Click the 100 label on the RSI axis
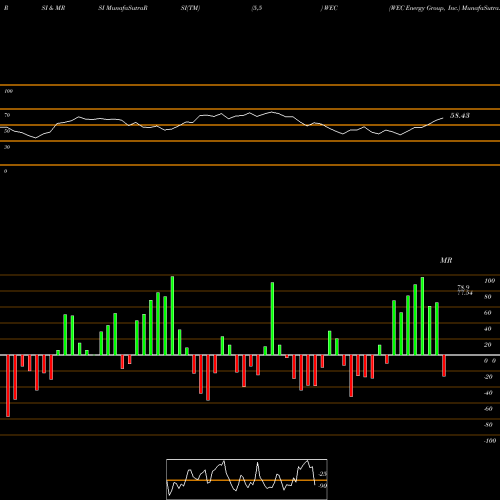 pyautogui.click(x=8, y=91)
